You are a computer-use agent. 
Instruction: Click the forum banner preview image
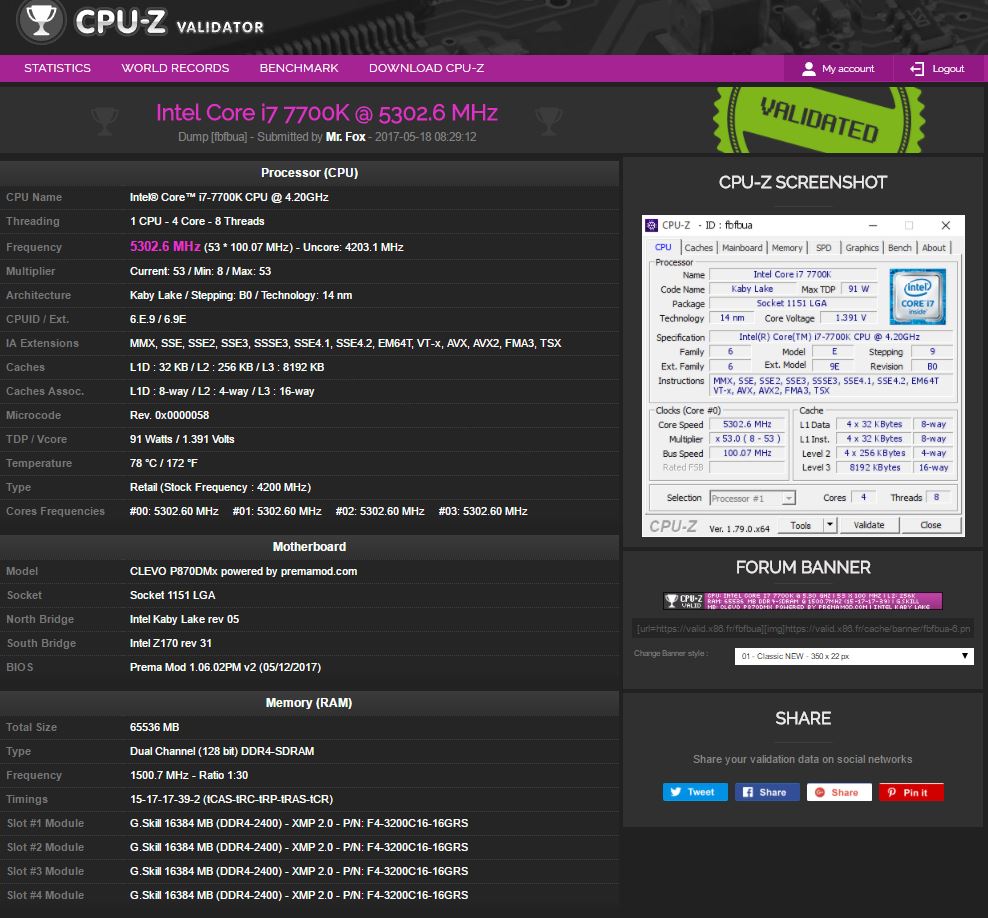(803, 600)
